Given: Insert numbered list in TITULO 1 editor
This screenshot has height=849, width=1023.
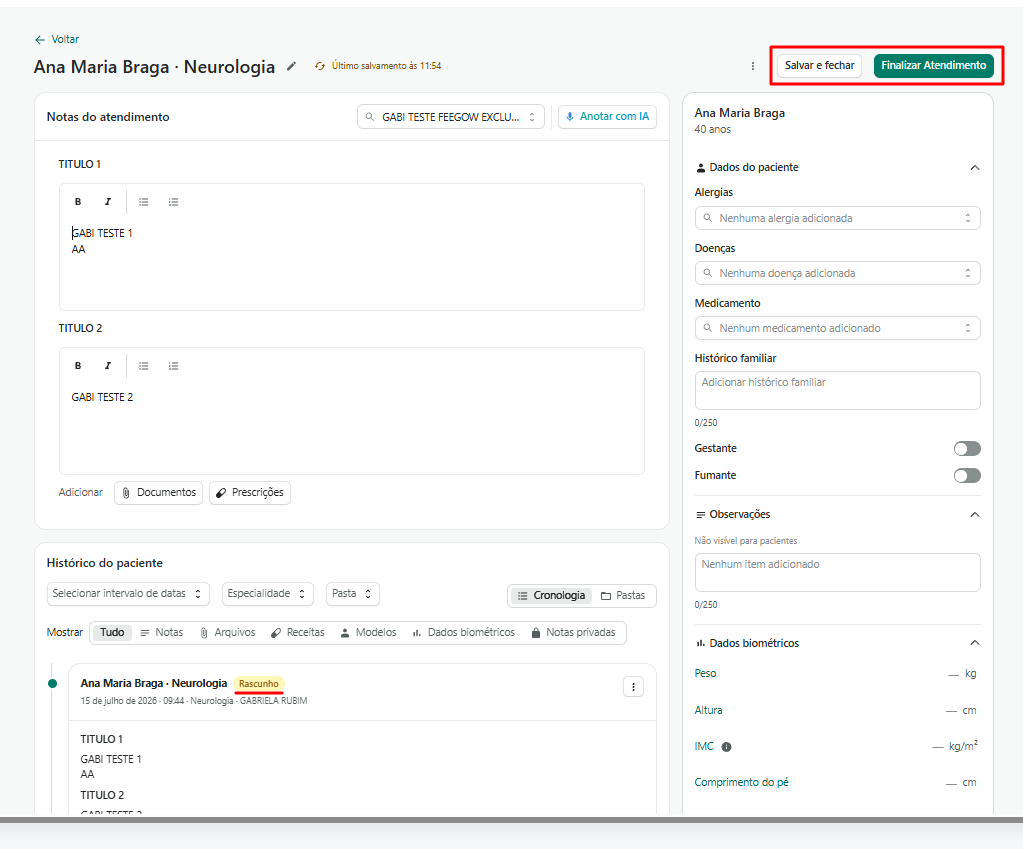Looking at the screenshot, I should [x=174, y=202].
